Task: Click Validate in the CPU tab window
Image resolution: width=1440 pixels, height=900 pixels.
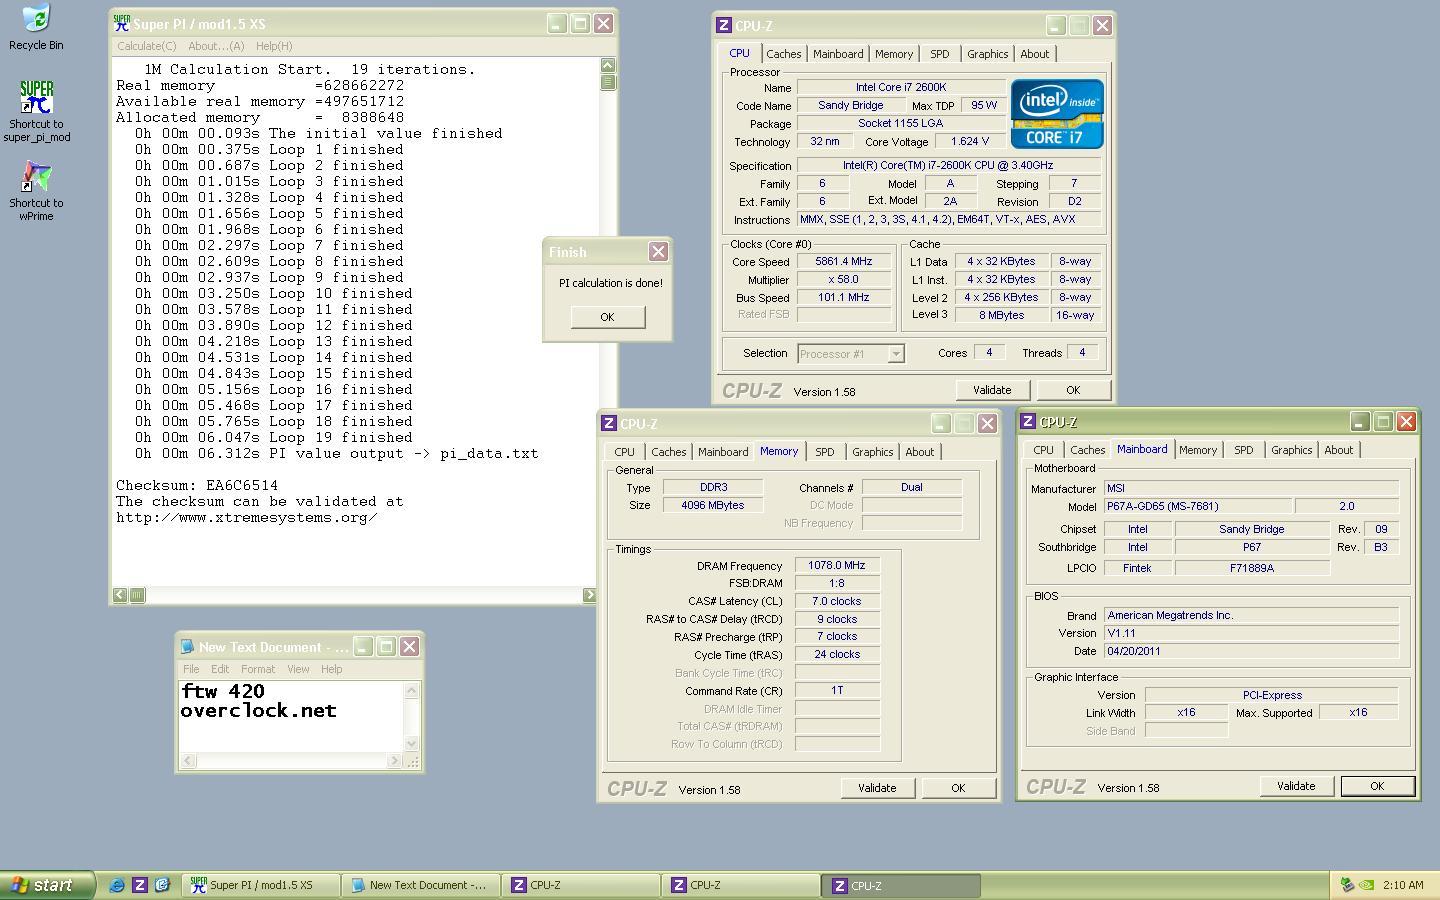Action: coord(992,390)
